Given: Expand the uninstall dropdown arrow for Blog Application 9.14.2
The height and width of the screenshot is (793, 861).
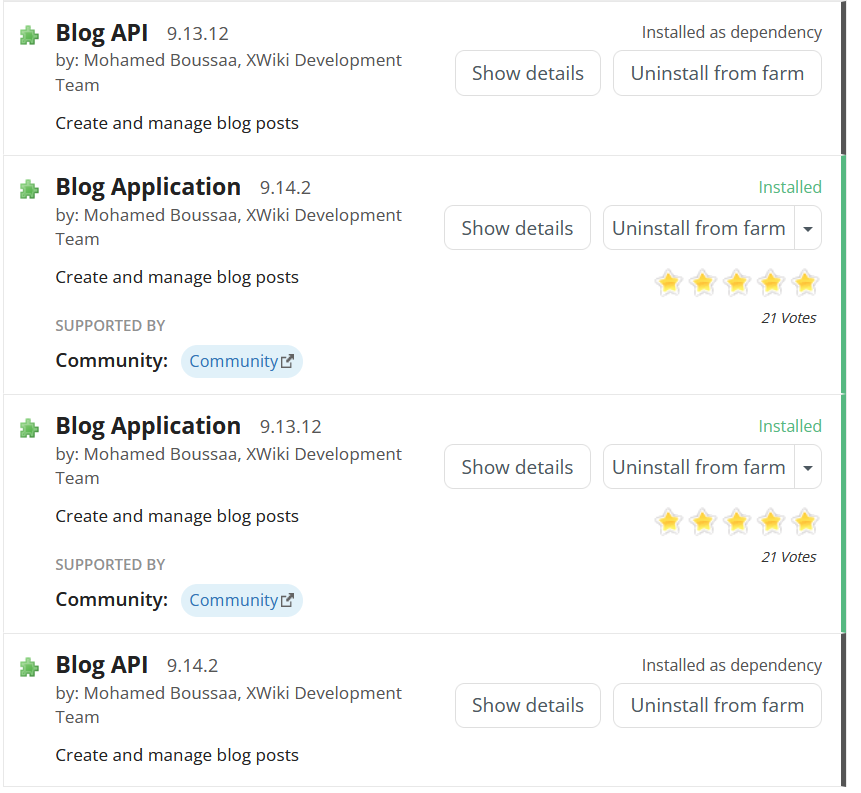Looking at the screenshot, I should tap(808, 228).
